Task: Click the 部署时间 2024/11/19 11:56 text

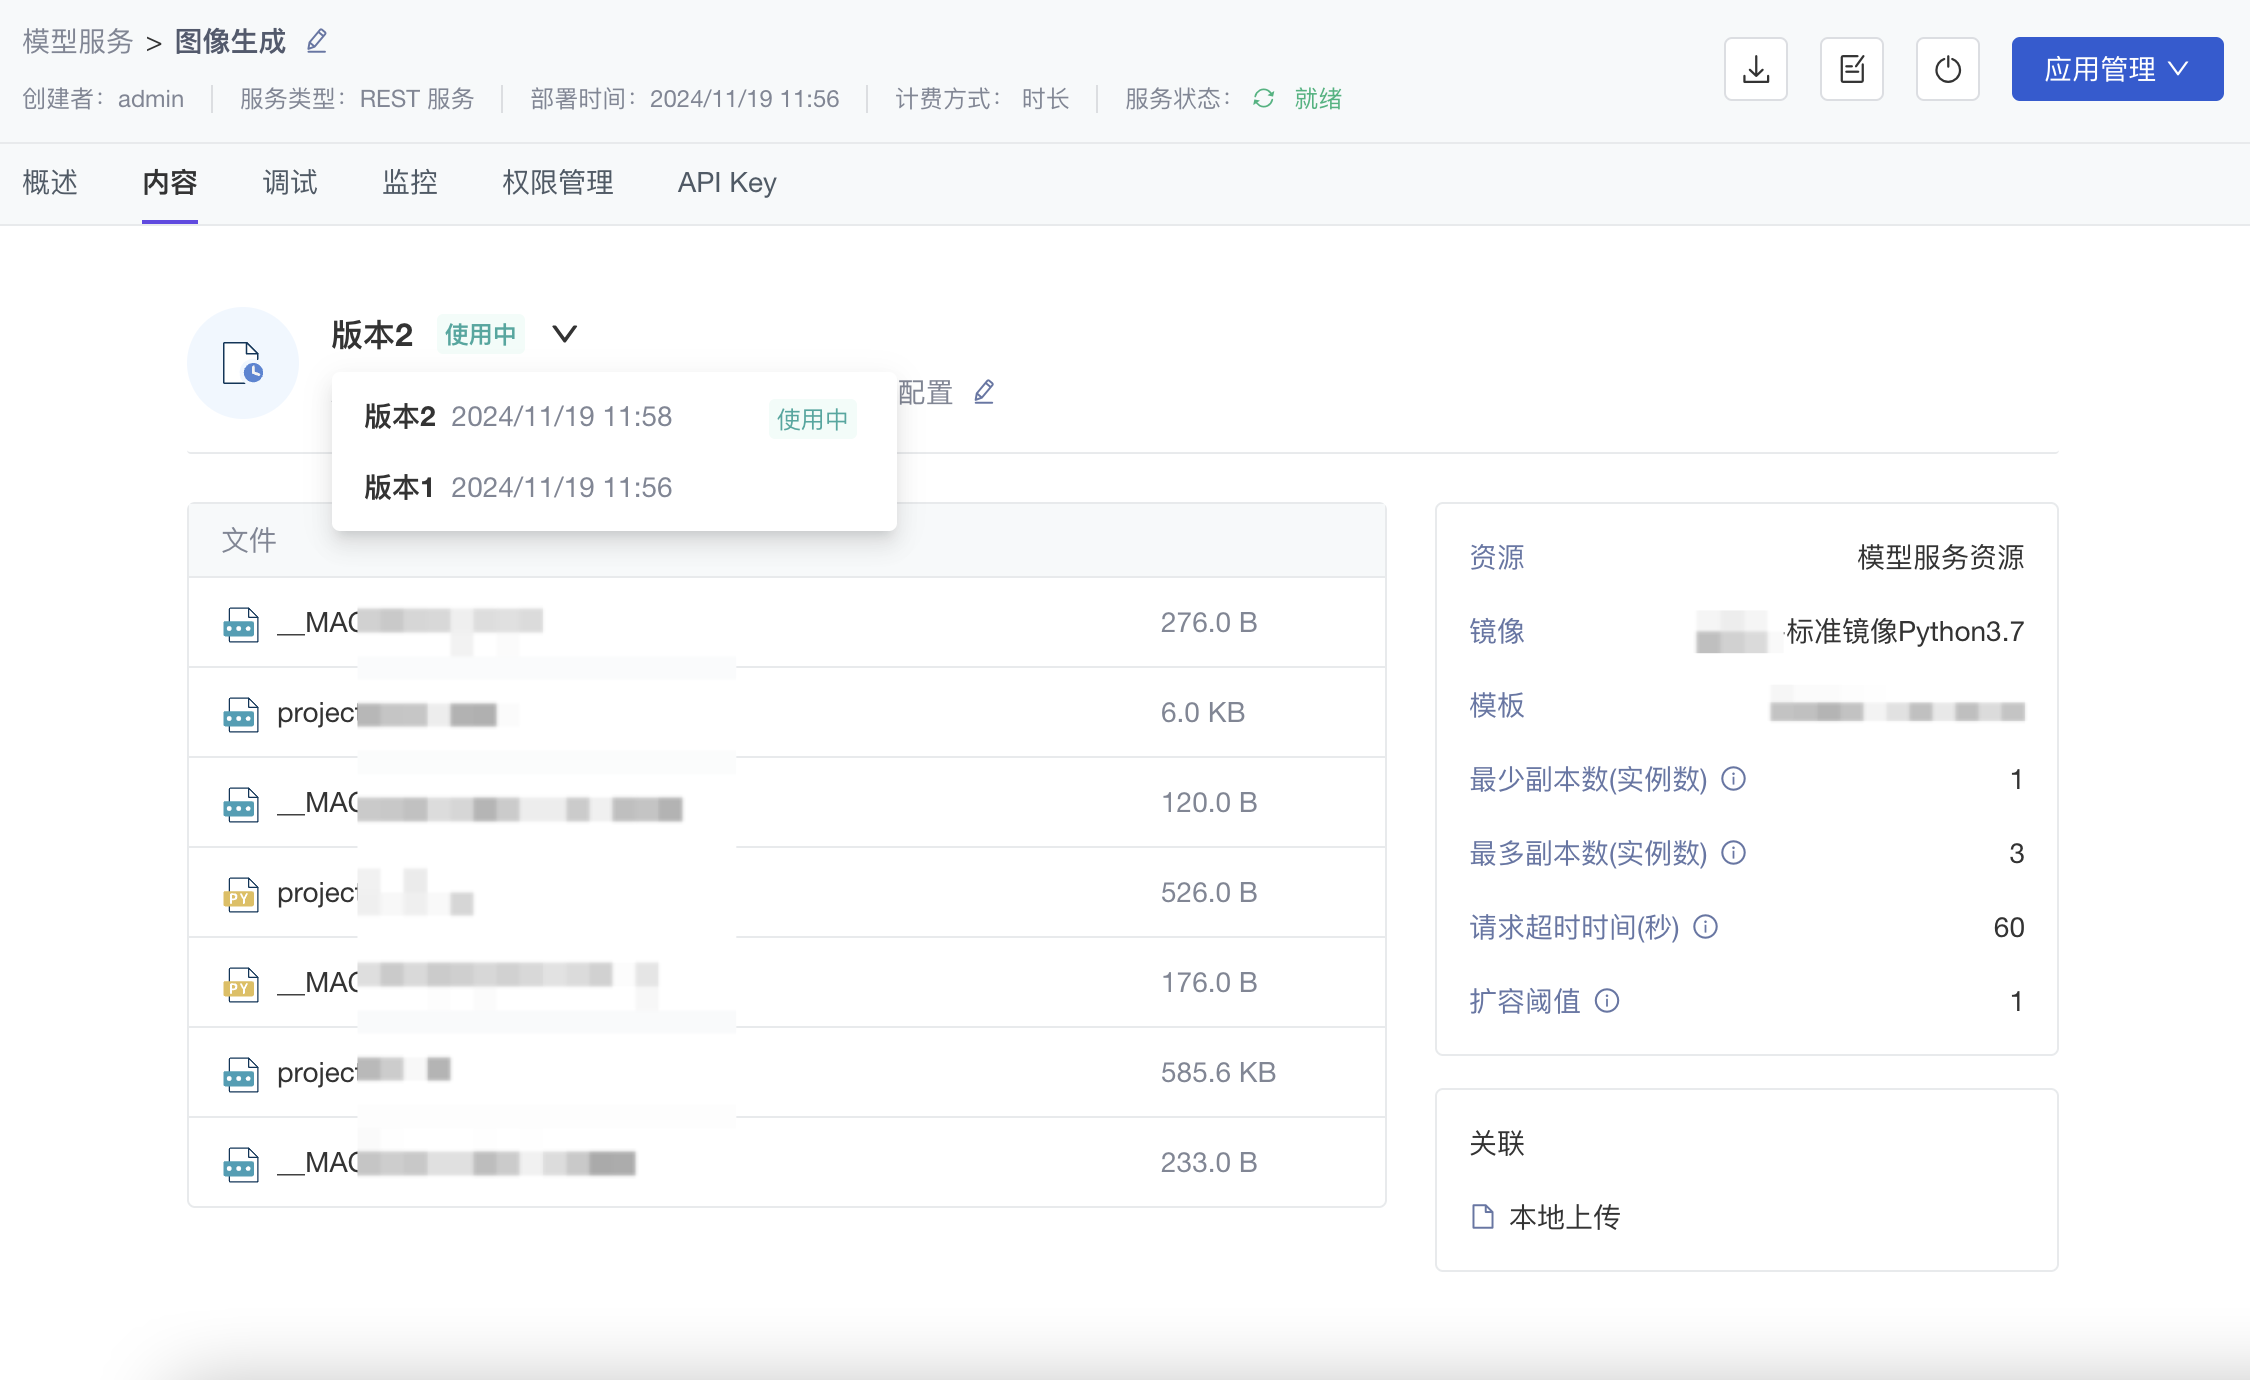Action: 685,98
